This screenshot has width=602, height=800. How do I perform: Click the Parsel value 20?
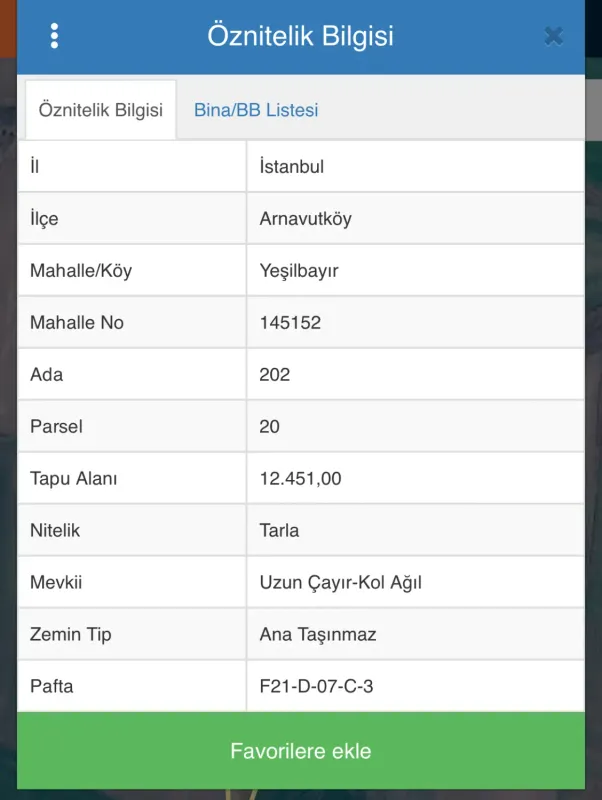[x=269, y=427]
